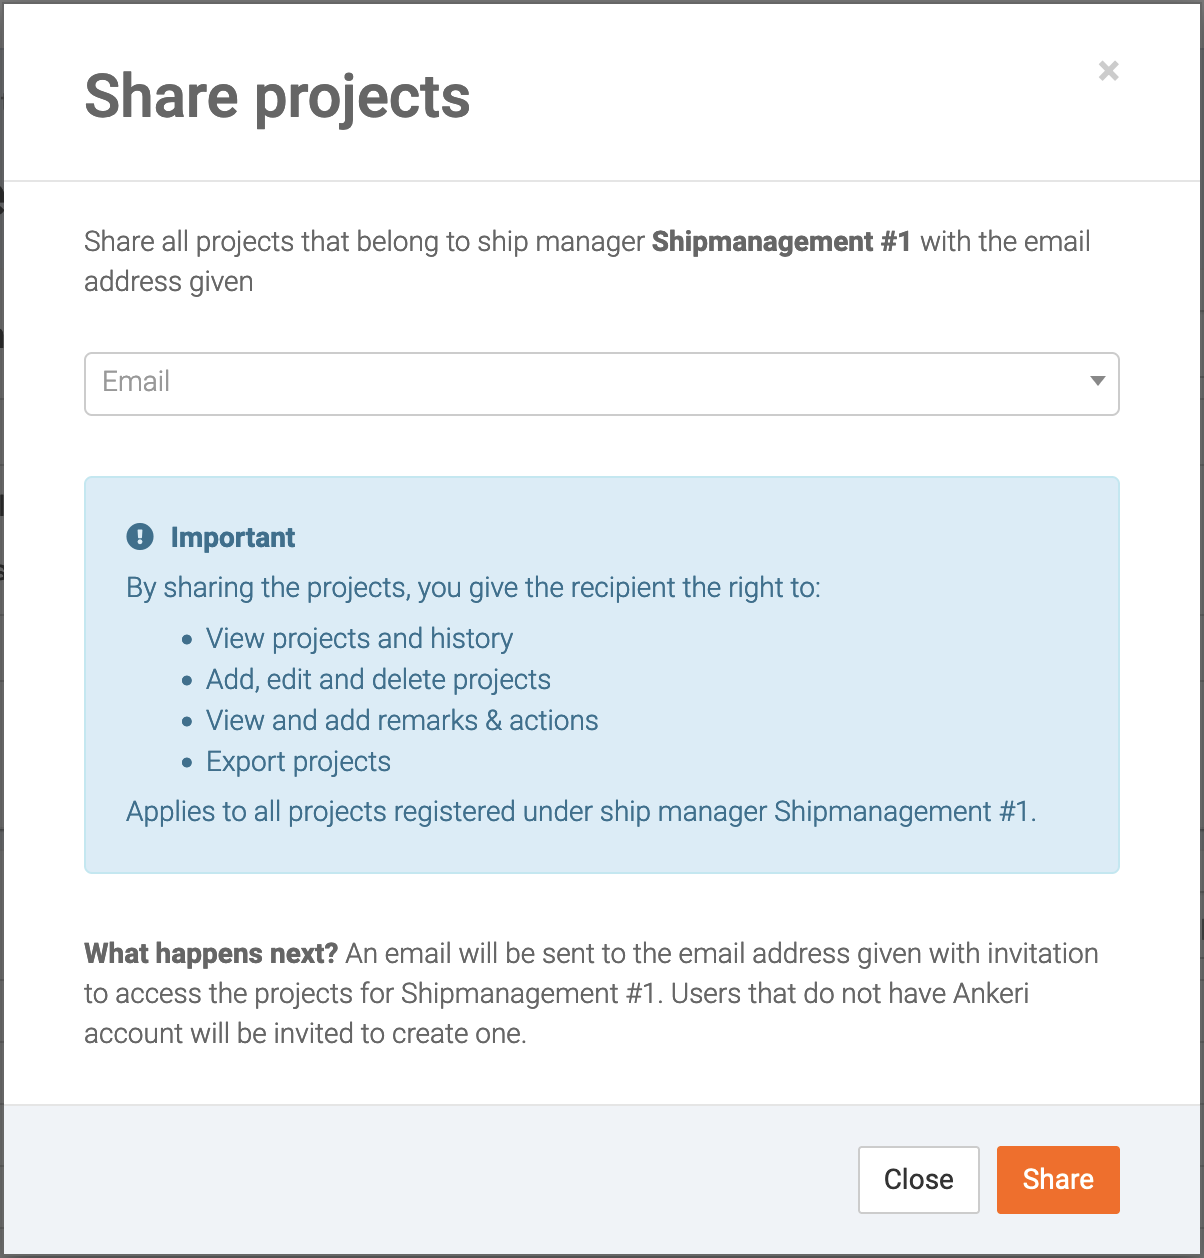Click the orange Share button
The height and width of the screenshot is (1258, 1204).
click(x=1058, y=1180)
